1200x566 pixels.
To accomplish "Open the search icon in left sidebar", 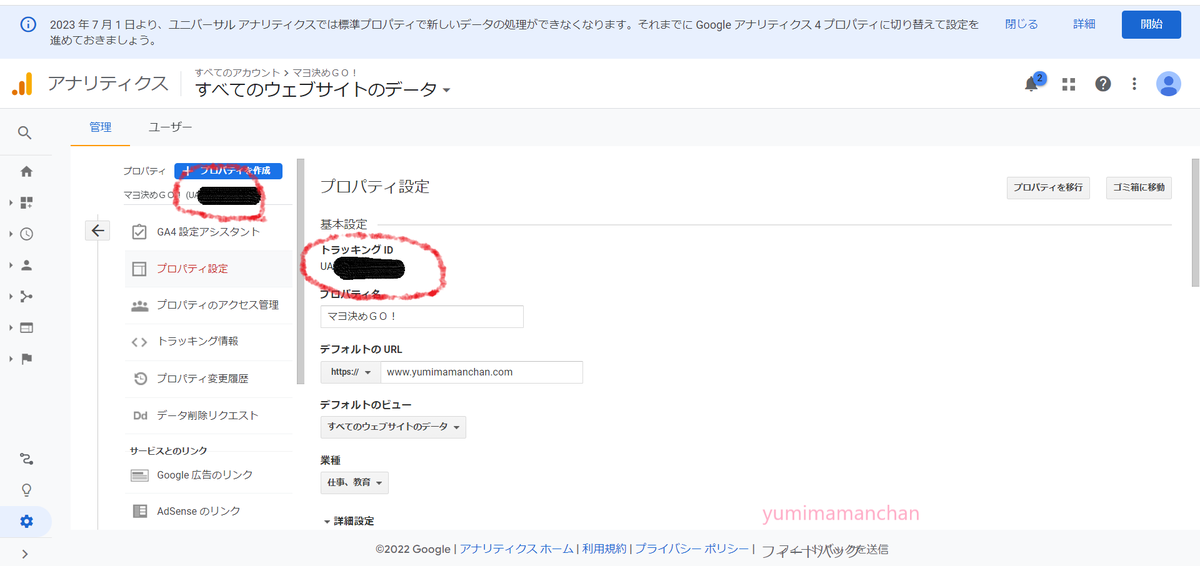I will (x=25, y=132).
